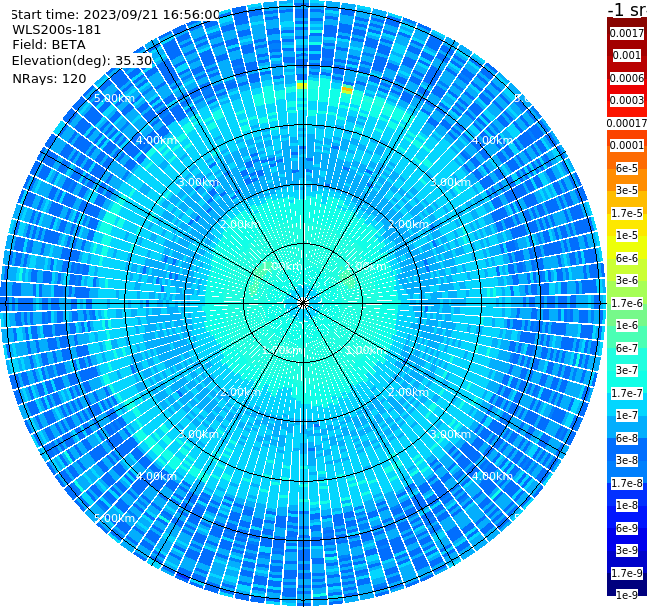Click the lidar origin at the plot center
Image resolution: width=647 pixels, height=607 pixels.
click(x=303, y=303)
